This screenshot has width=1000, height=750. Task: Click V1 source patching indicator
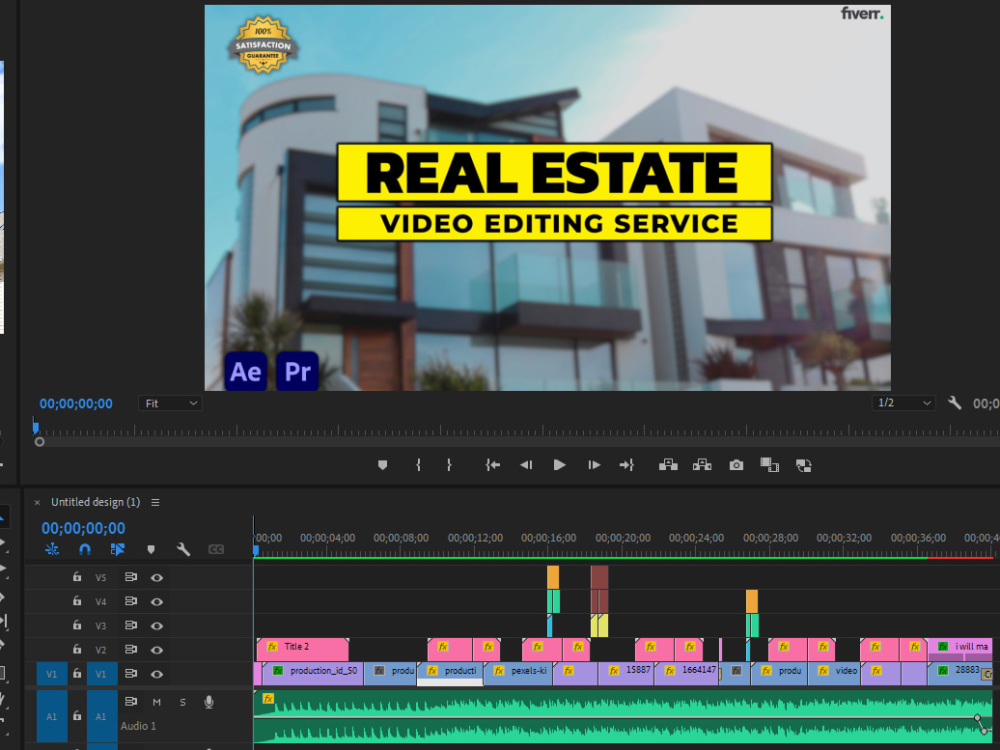click(52, 674)
